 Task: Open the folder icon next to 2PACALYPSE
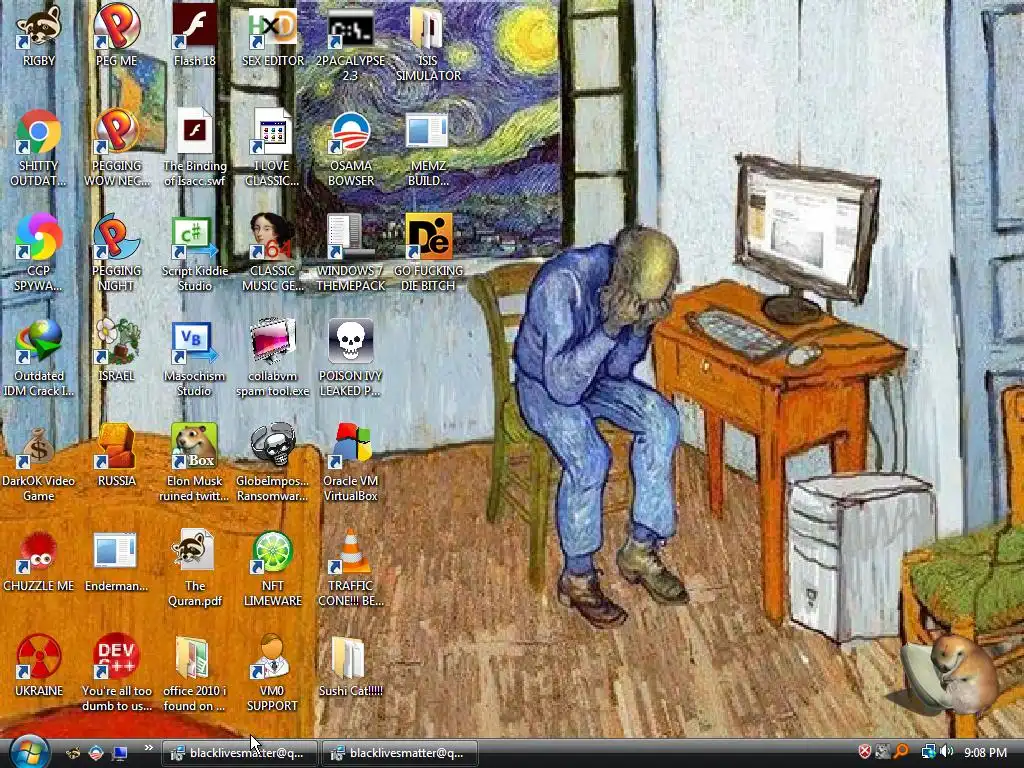pyautogui.click(x=428, y=26)
